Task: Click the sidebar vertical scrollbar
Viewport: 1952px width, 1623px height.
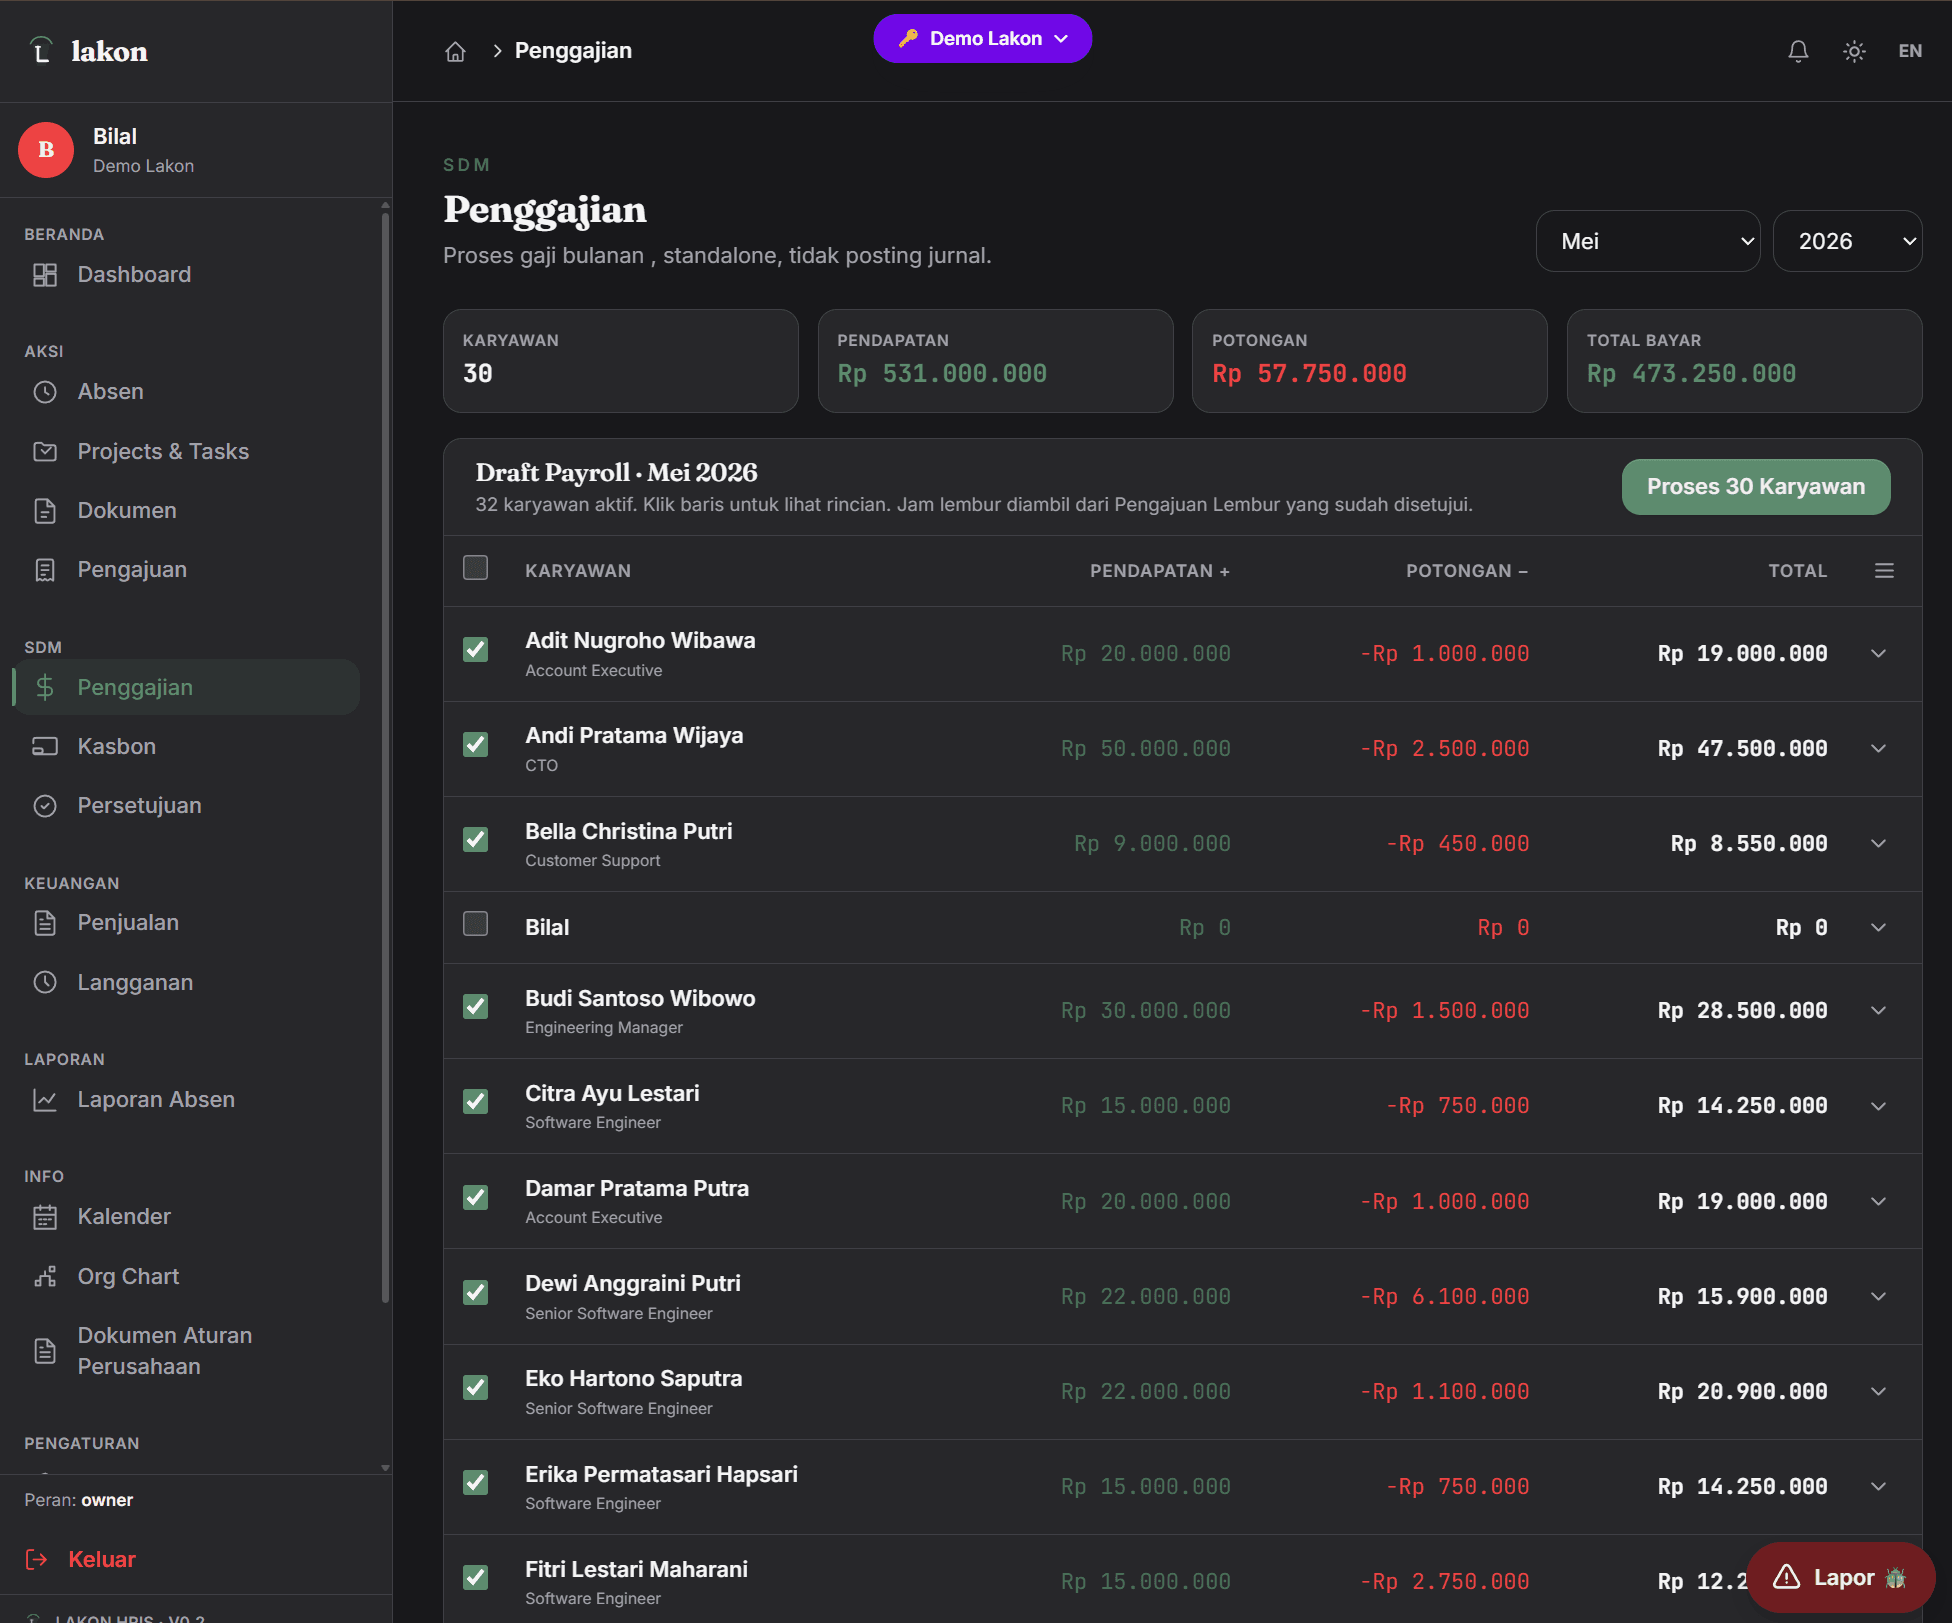Action: 385,750
